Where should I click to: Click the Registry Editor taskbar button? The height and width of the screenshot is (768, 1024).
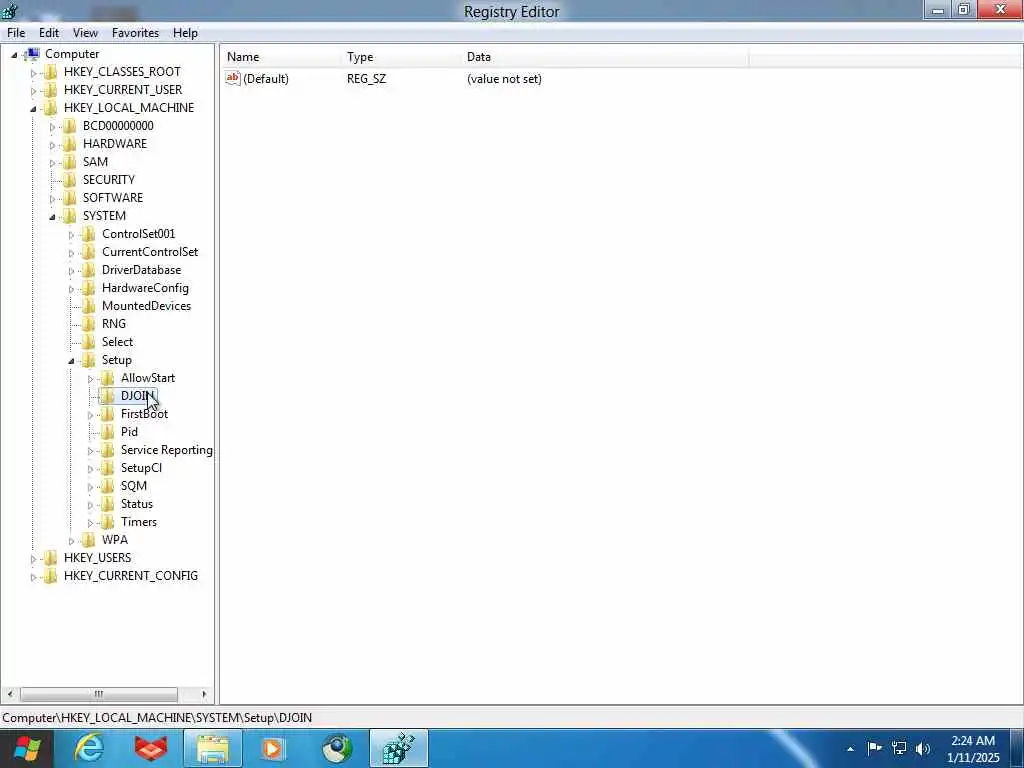[x=399, y=748]
